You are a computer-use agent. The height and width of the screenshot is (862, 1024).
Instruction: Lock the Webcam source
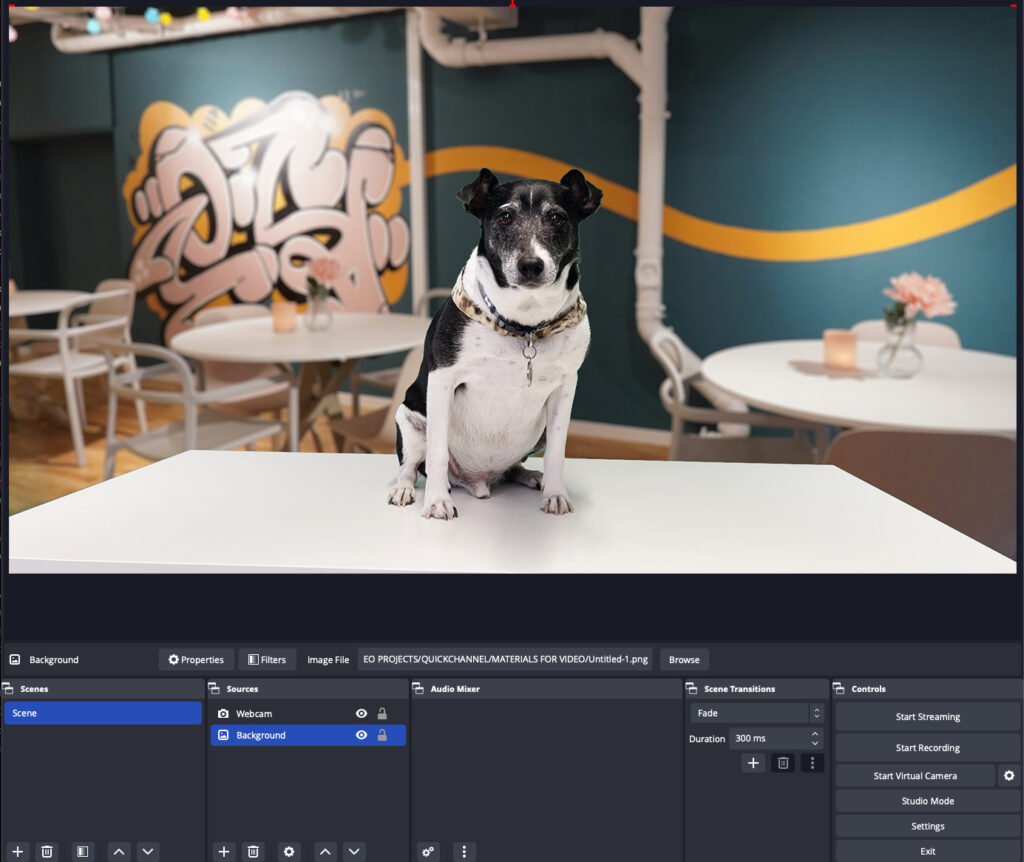point(382,714)
